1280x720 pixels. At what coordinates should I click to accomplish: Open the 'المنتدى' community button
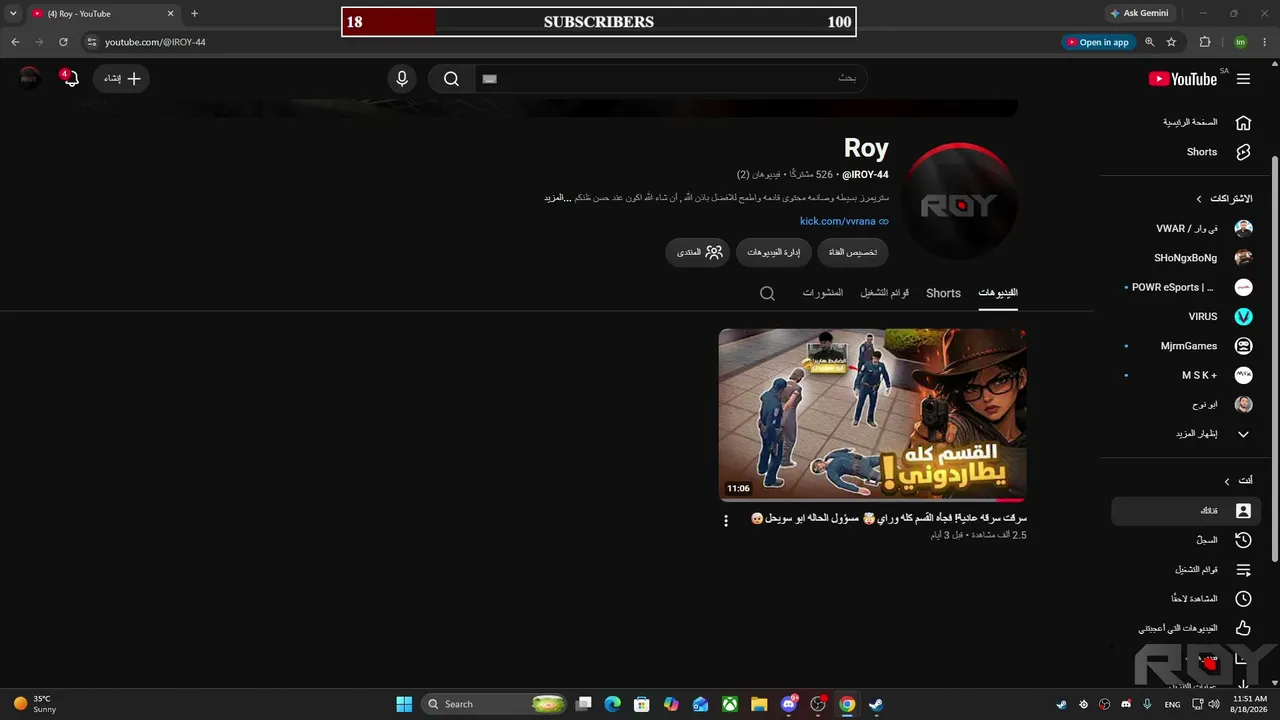point(698,252)
